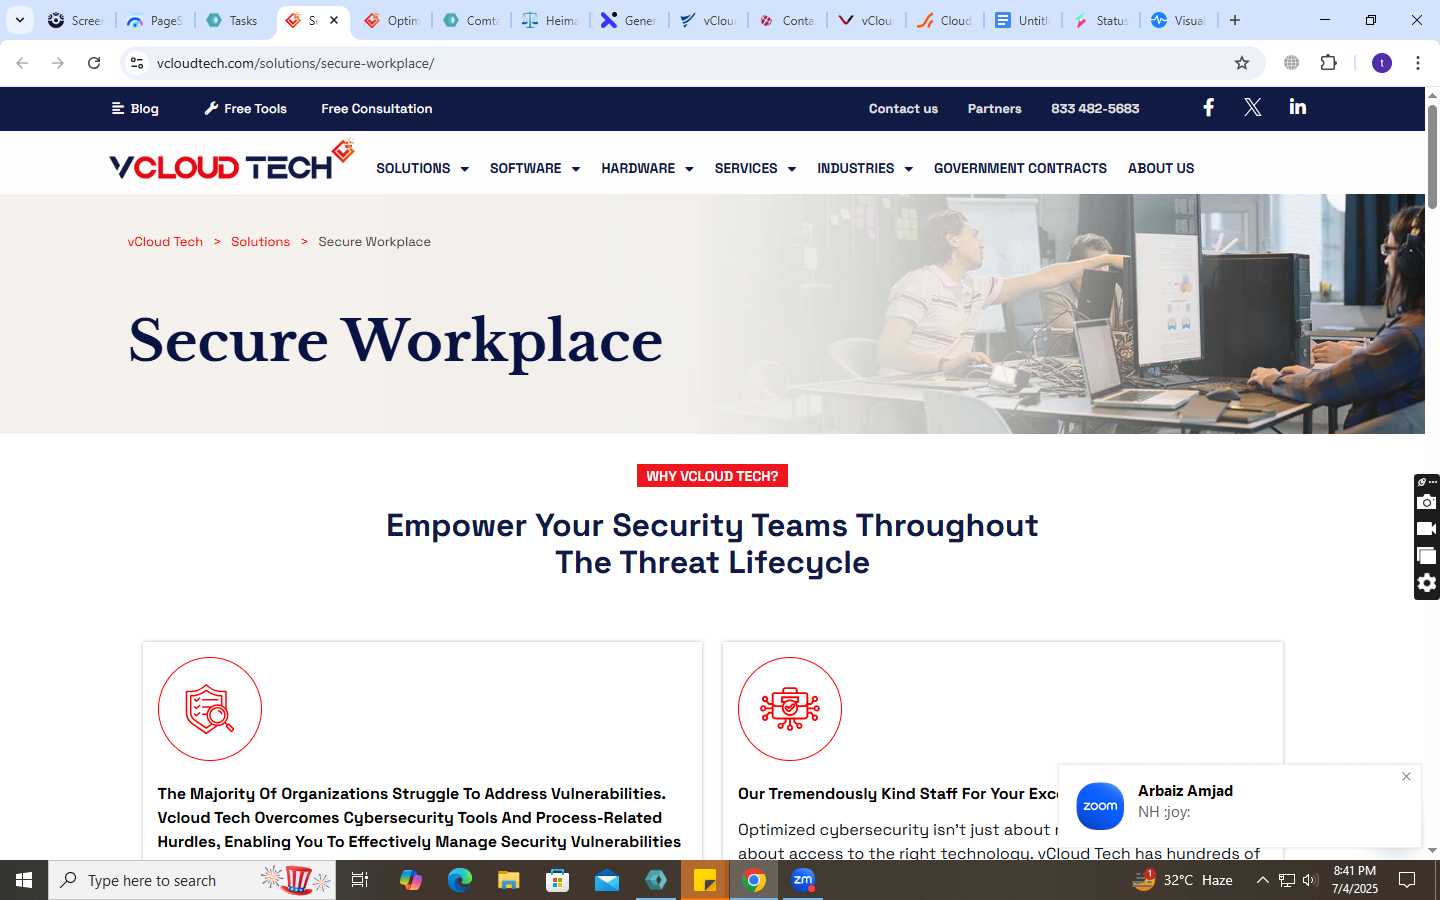Open Chrome extensions puzzle icon
The image size is (1440, 900).
1328,63
